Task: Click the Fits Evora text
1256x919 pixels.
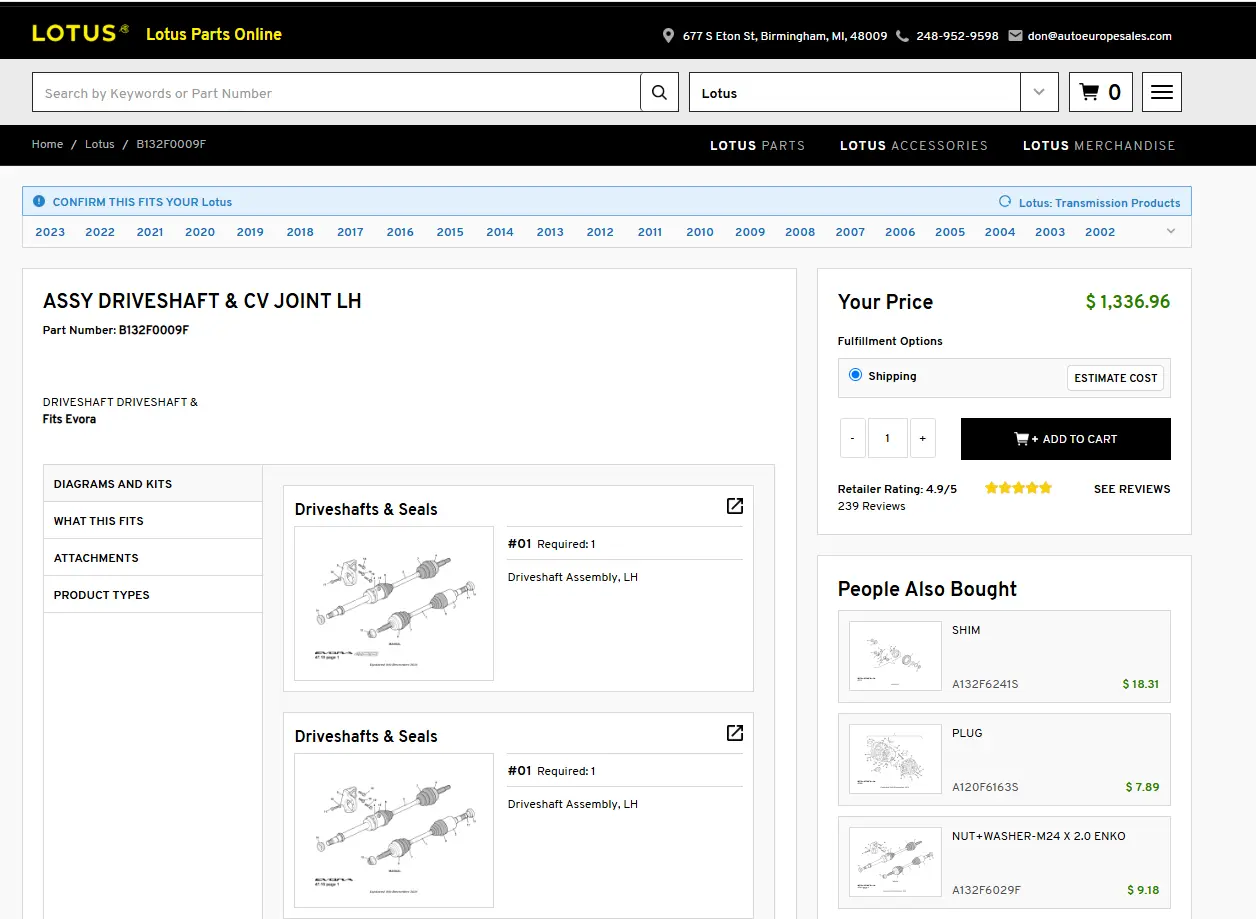Action: (70, 419)
